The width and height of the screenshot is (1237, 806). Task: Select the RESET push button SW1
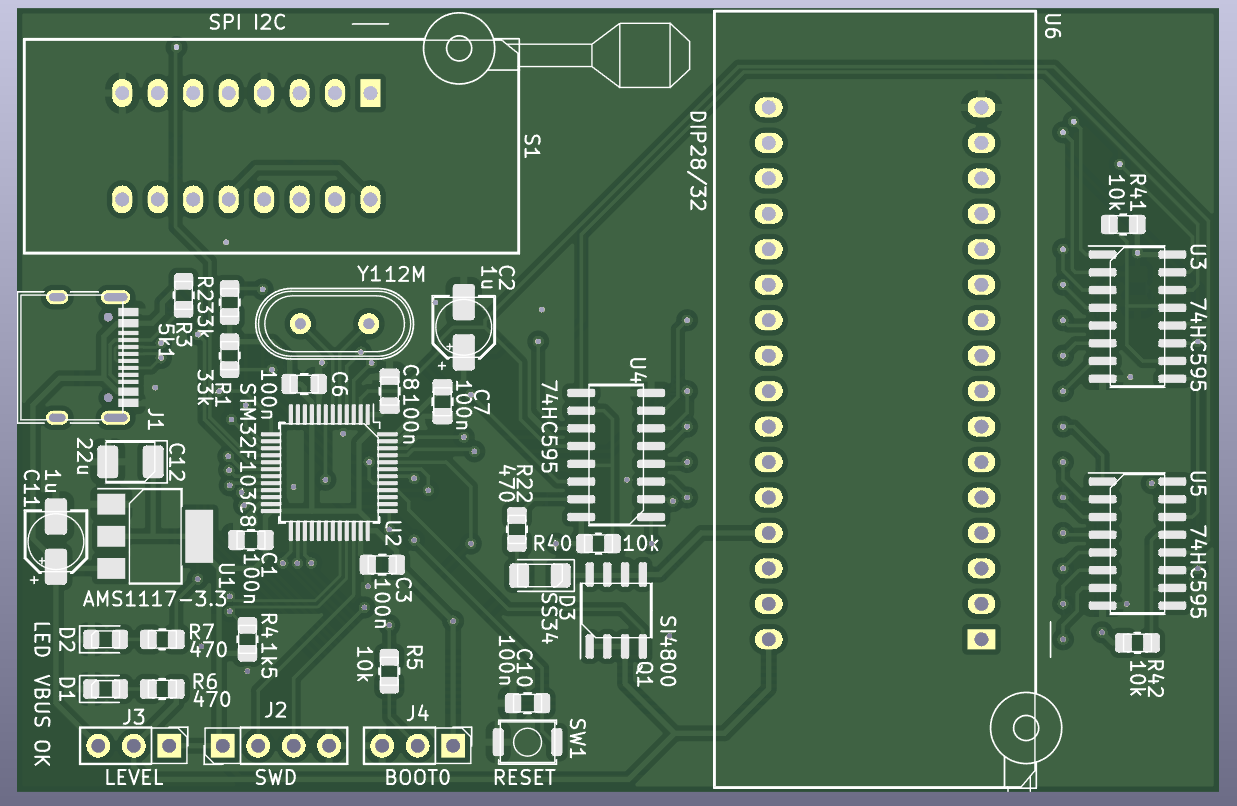coord(526,742)
